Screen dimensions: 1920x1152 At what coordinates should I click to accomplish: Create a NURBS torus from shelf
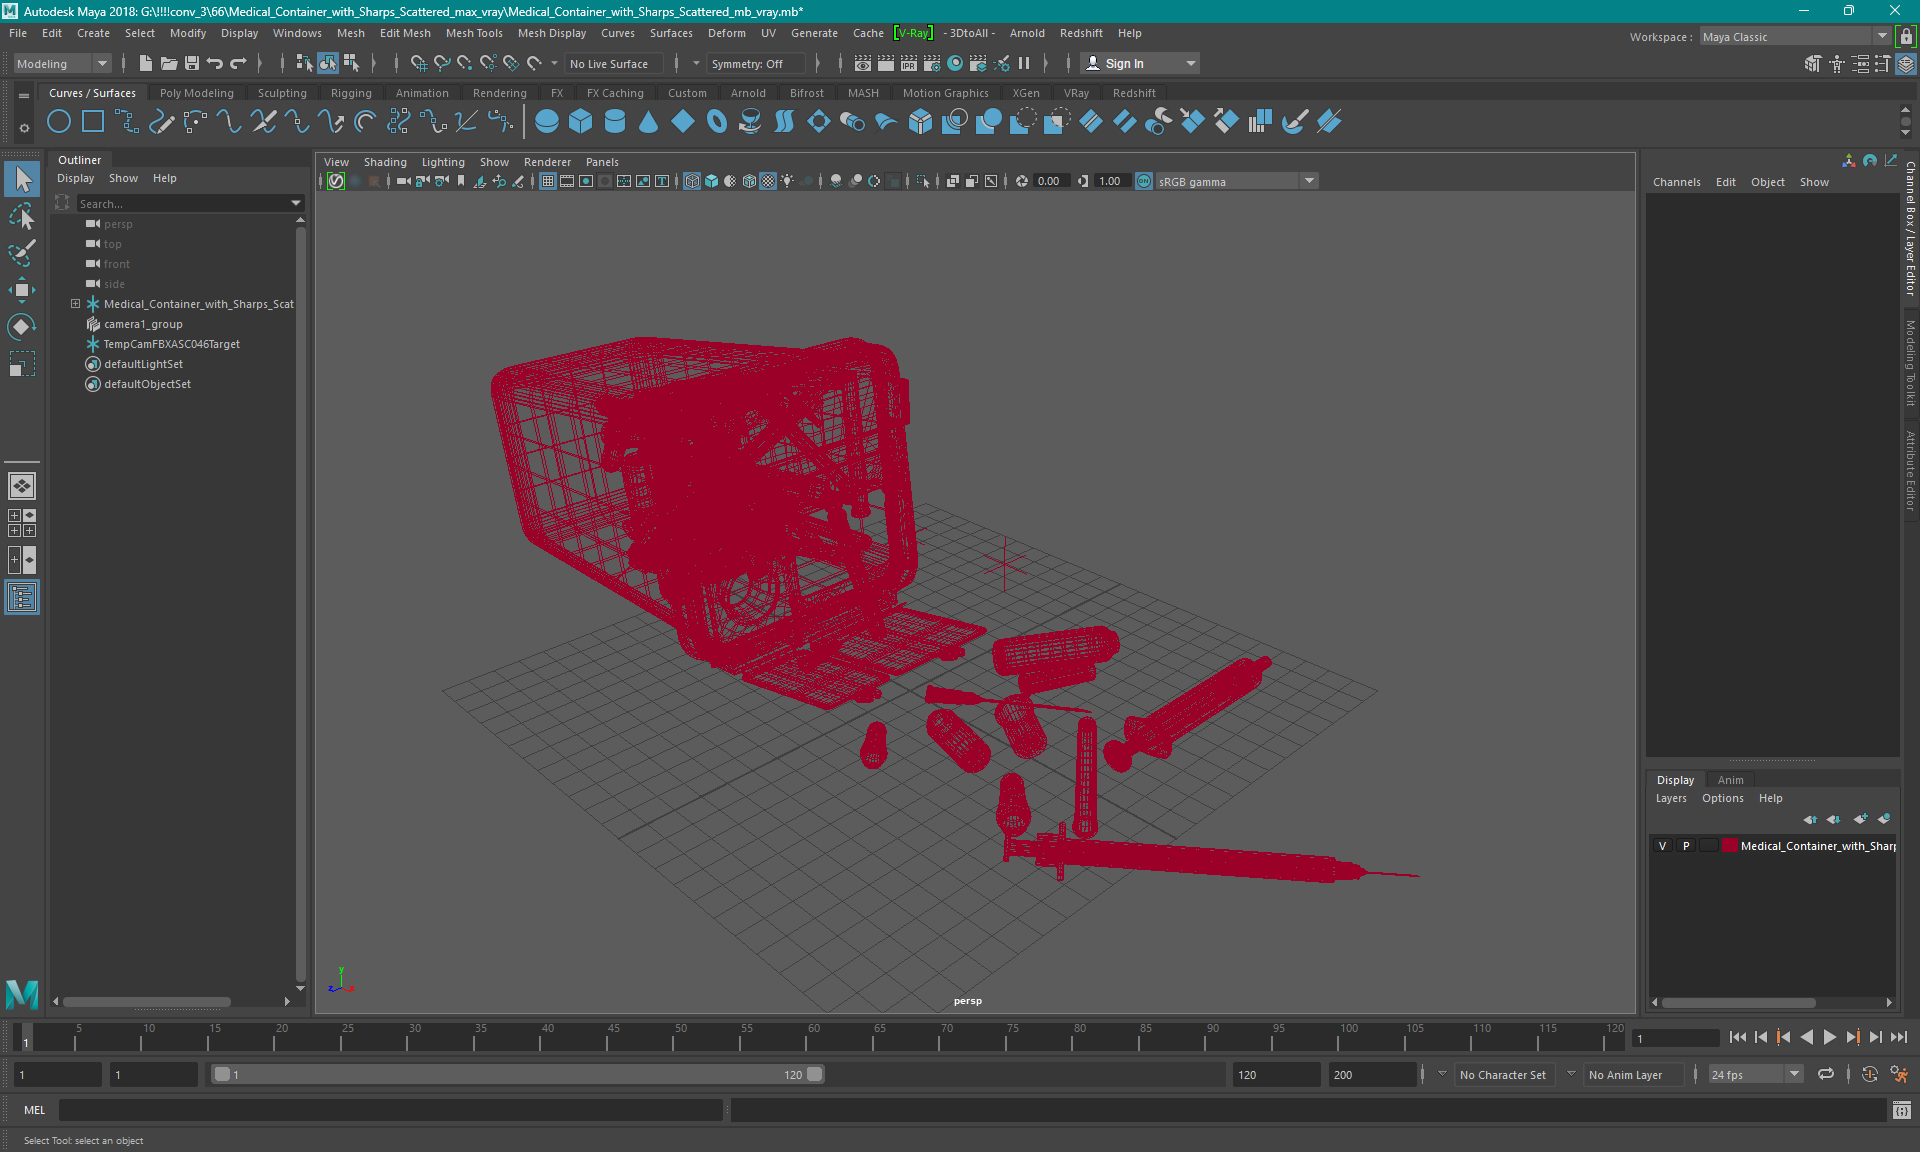coord(717,122)
